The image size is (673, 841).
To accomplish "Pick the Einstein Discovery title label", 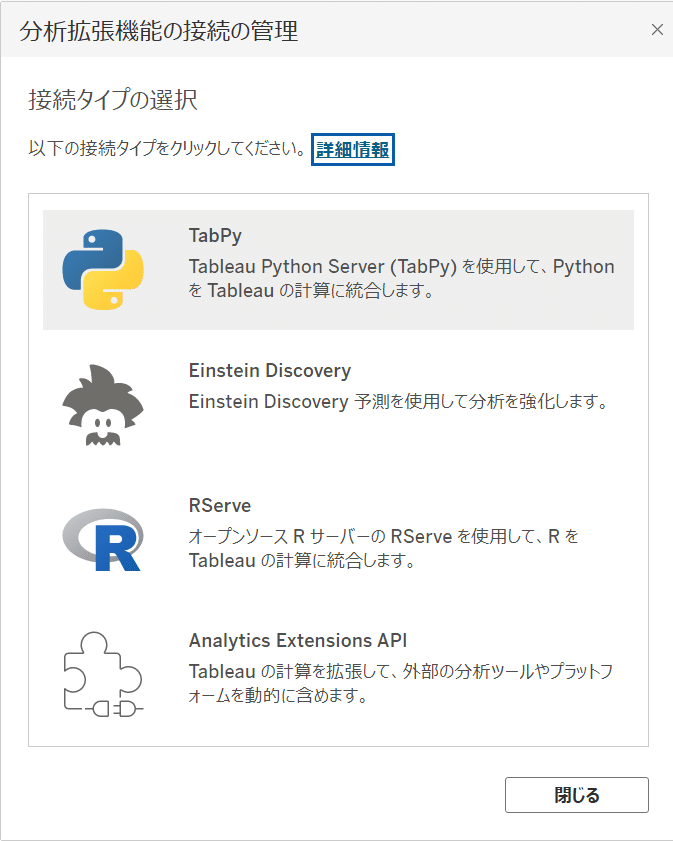I will (270, 371).
